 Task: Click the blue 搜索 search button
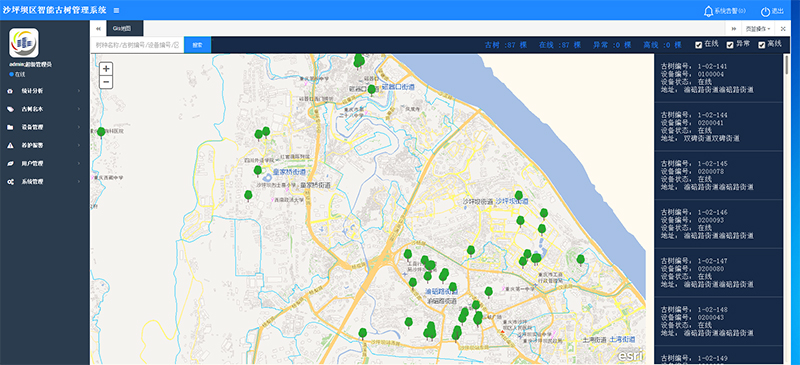(197, 45)
